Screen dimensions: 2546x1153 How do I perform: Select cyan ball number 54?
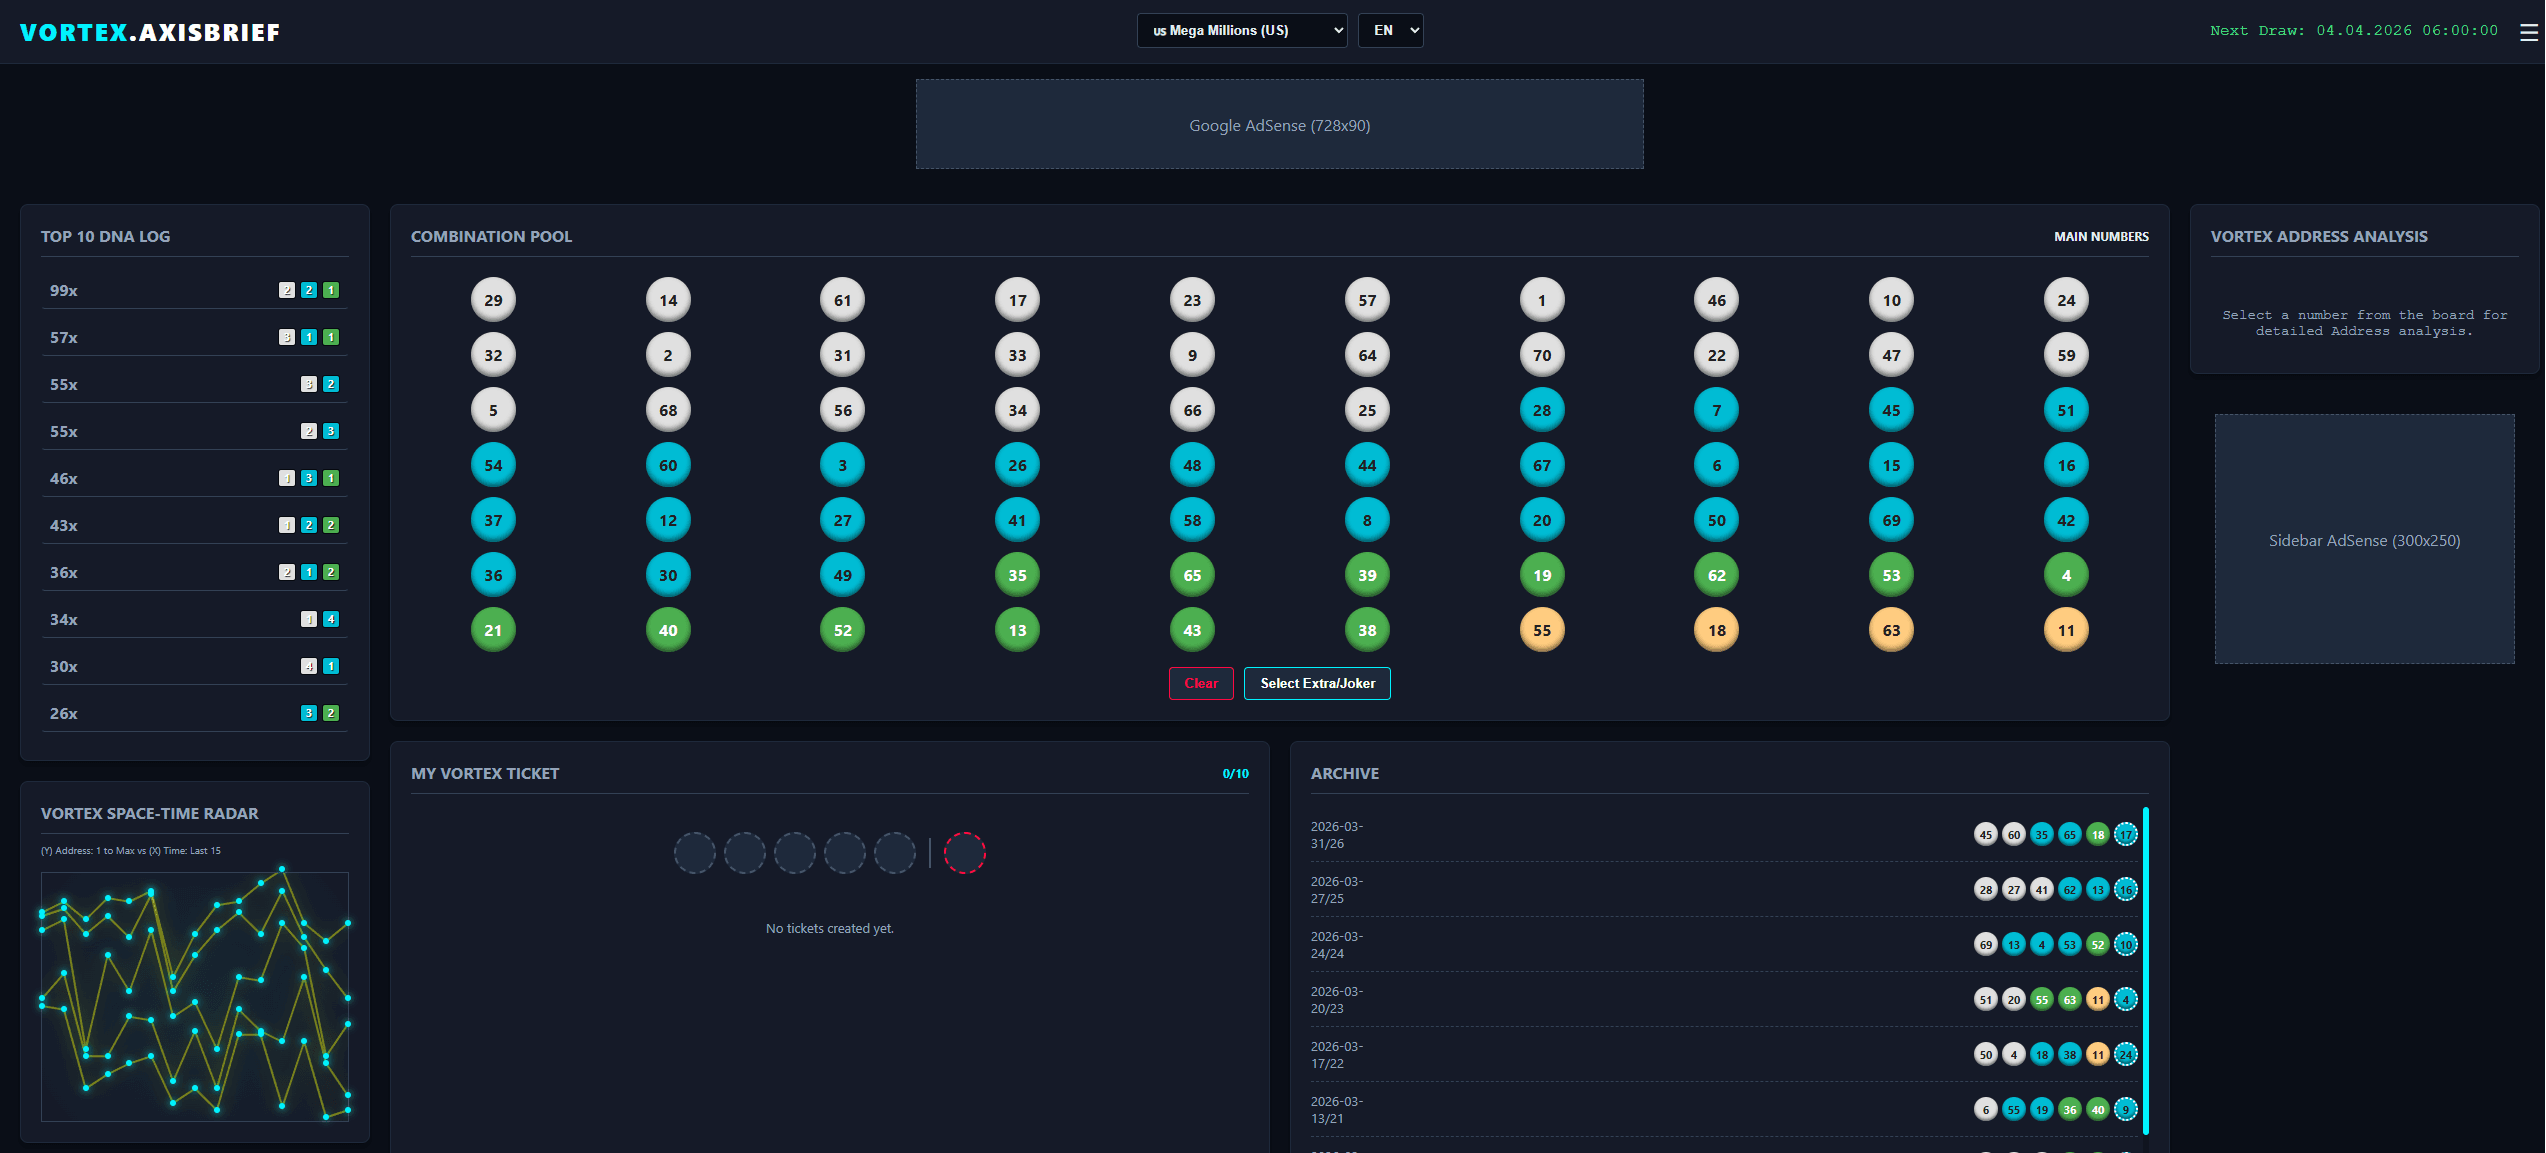click(x=493, y=465)
